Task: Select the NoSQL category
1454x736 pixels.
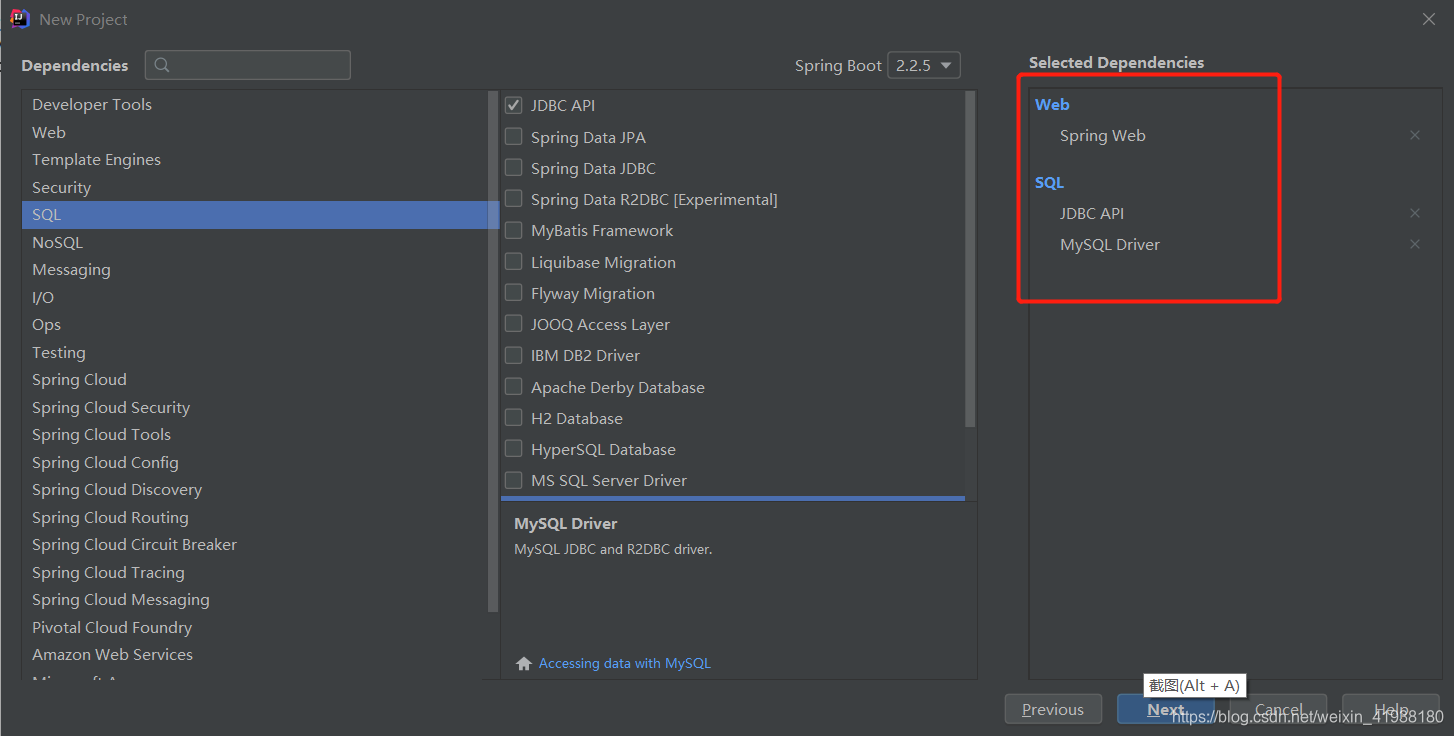Action: point(254,242)
